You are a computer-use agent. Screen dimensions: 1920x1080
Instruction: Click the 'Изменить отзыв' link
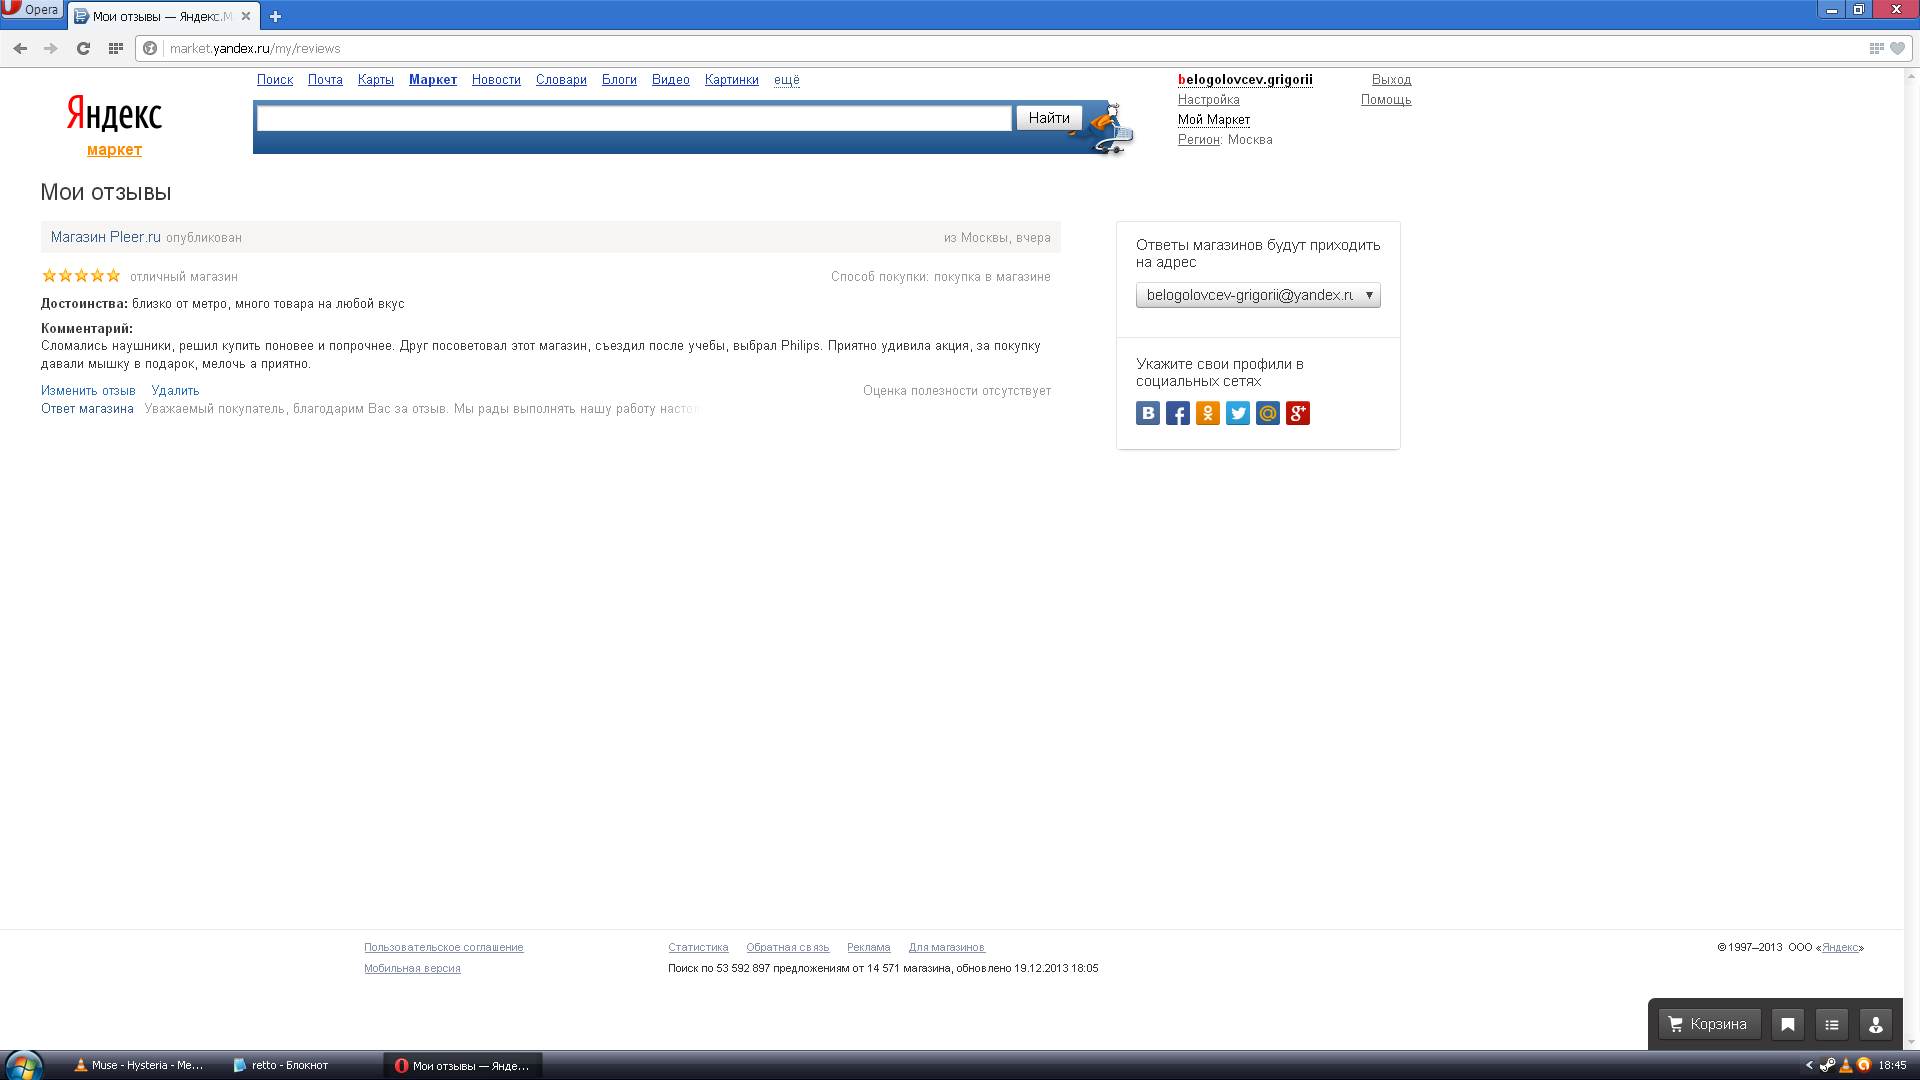[88, 391]
